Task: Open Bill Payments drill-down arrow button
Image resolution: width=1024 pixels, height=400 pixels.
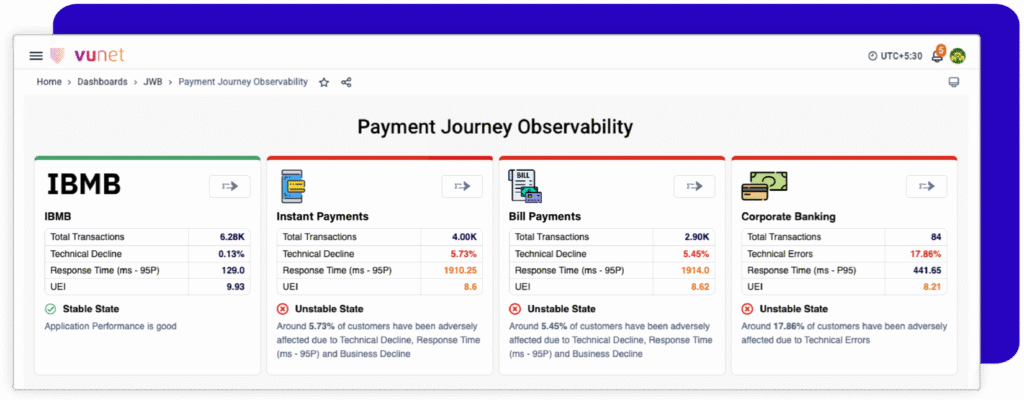Action: pyautogui.click(x=694, y=185)
